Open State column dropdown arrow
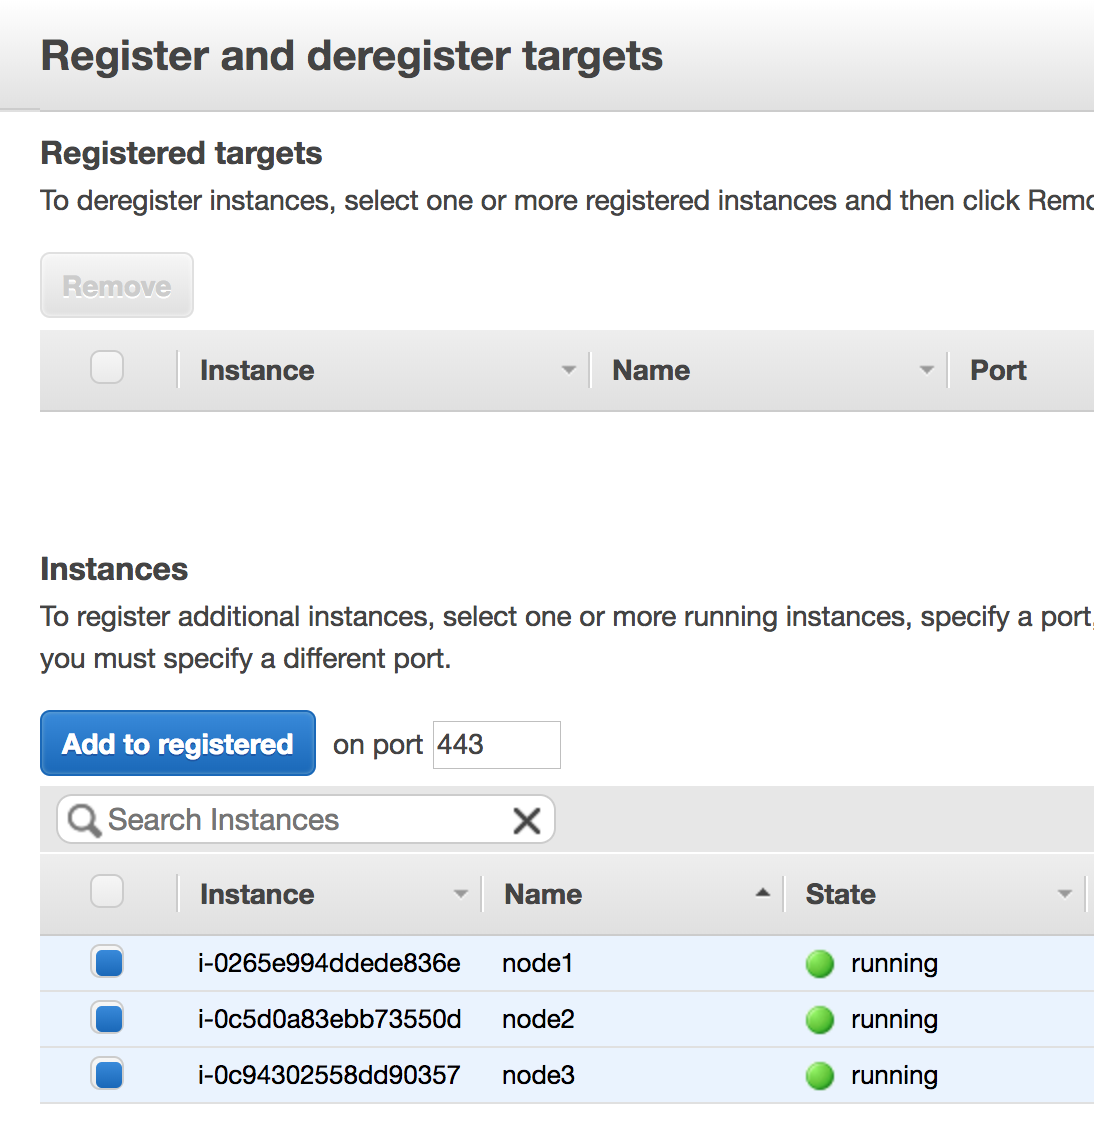The width and height of the screenshot is (1094, 1136). 1064,894
